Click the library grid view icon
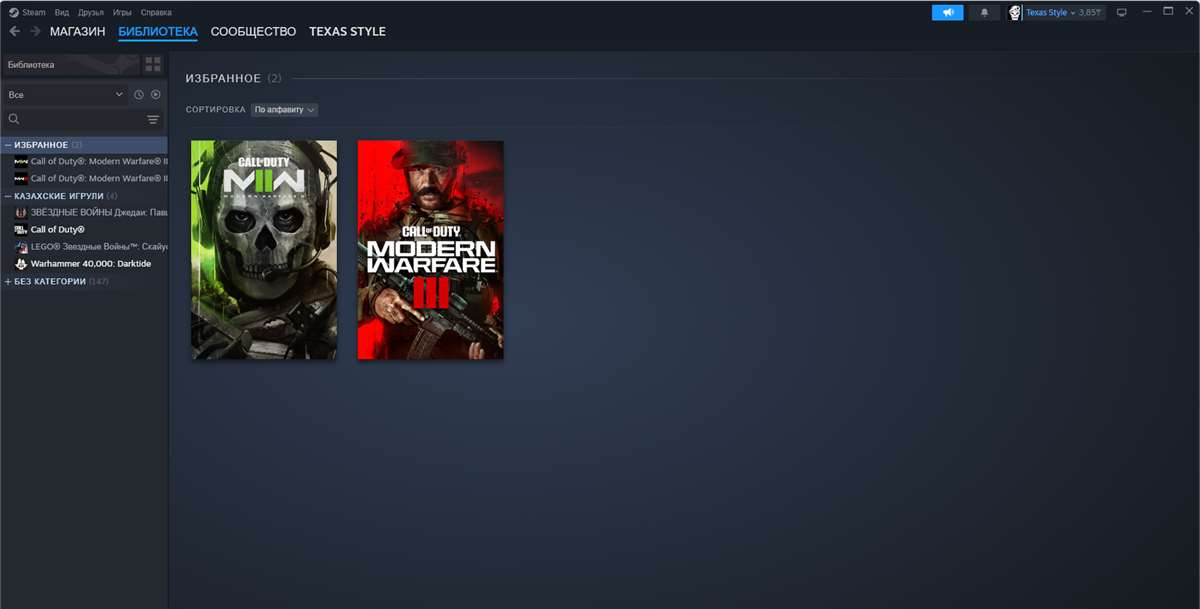Image resolution: width=1200 pixels, height=609 pixels. 152,63
